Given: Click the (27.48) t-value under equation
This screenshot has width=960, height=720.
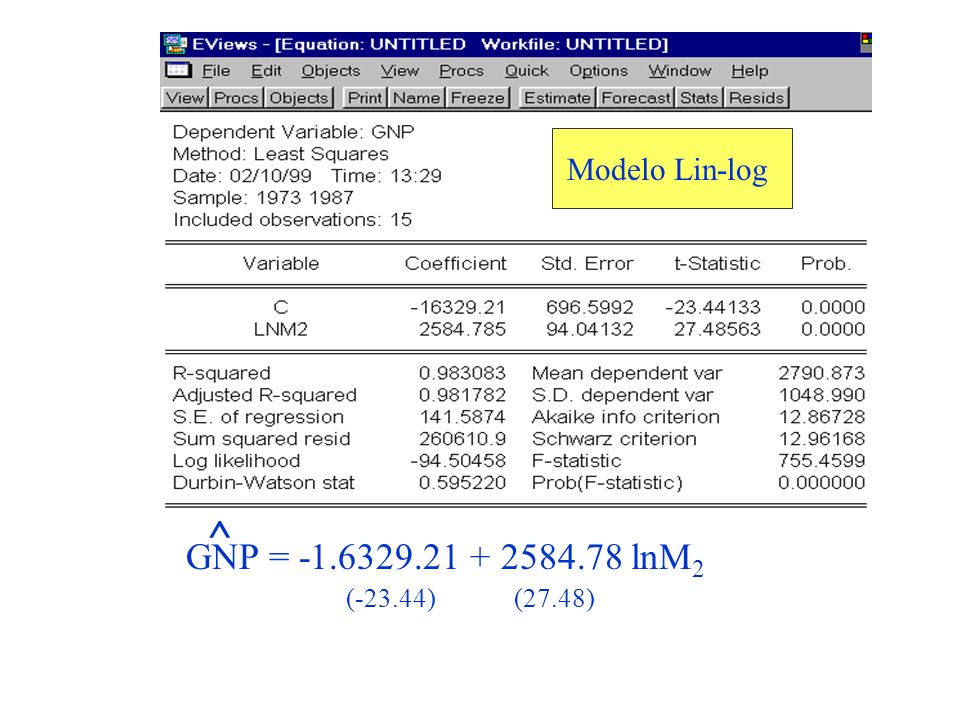Looking at the screenshot, I should [555, 599].
